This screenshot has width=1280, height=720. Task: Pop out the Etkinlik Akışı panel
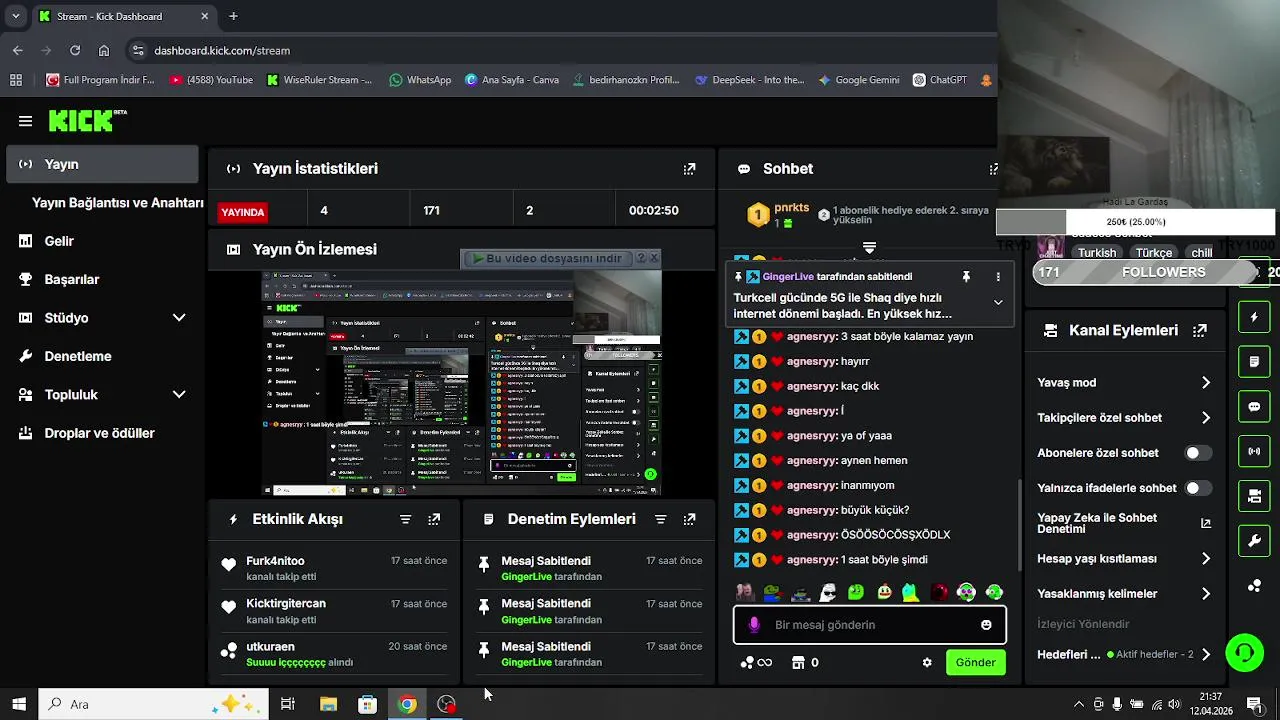[434, 519]
